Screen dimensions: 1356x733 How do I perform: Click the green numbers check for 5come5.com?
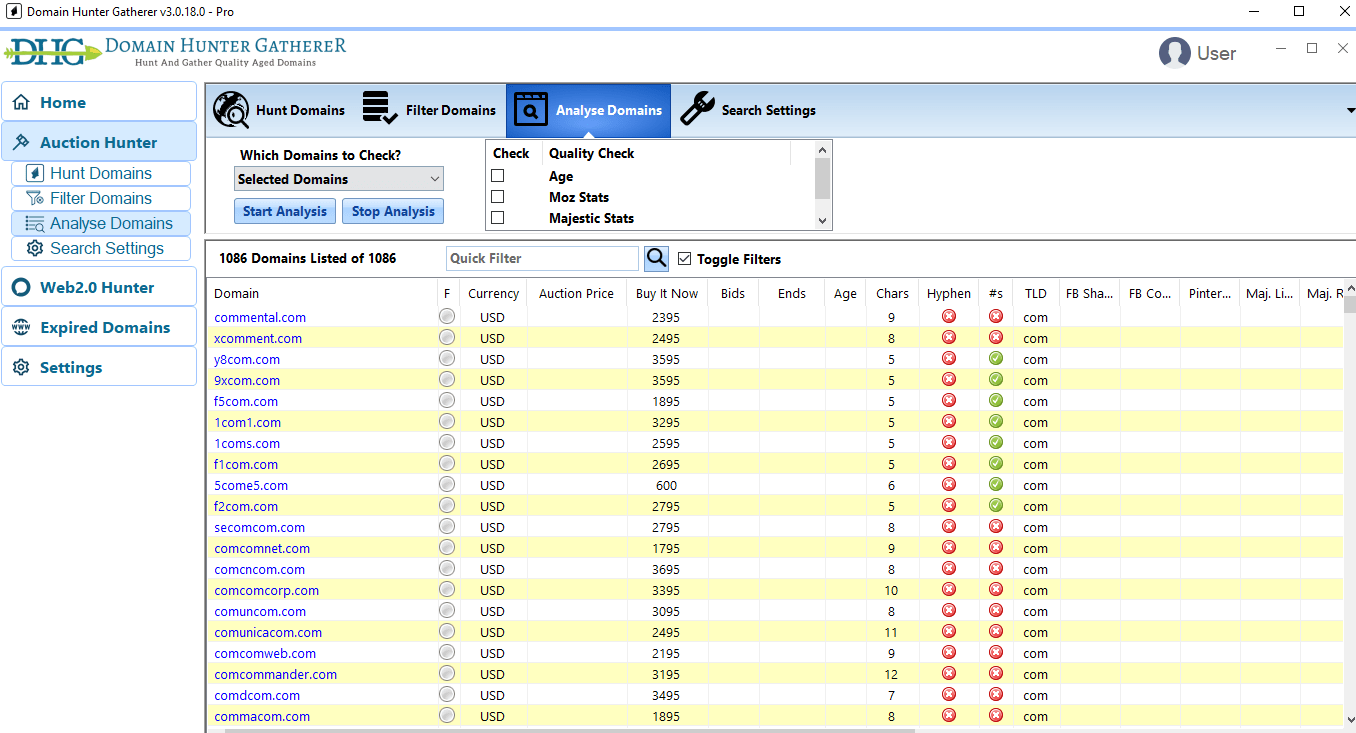pos(996,485)
